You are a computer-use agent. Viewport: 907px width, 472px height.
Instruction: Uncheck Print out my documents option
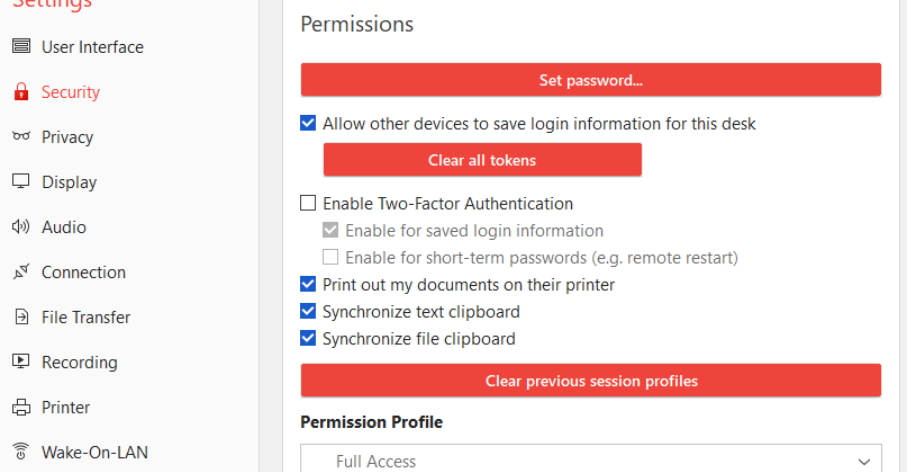pos(308,285)
